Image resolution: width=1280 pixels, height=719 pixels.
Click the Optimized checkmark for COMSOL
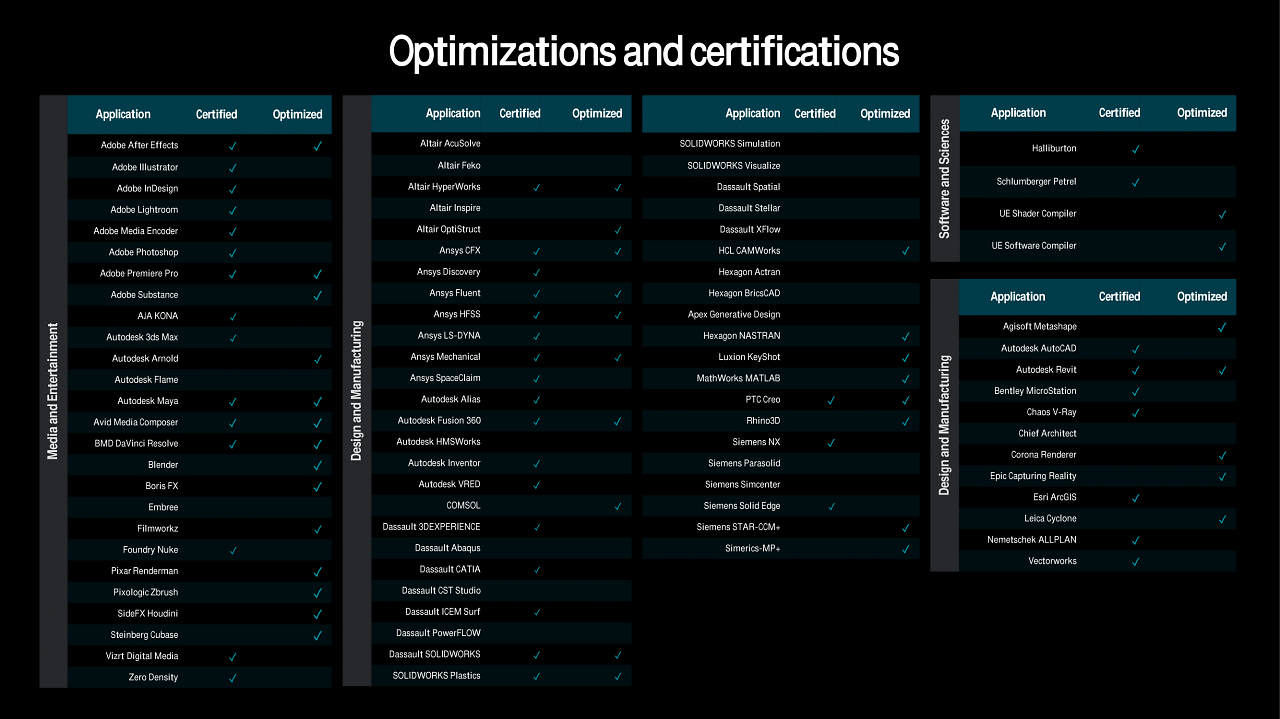(x=618, y=506)
